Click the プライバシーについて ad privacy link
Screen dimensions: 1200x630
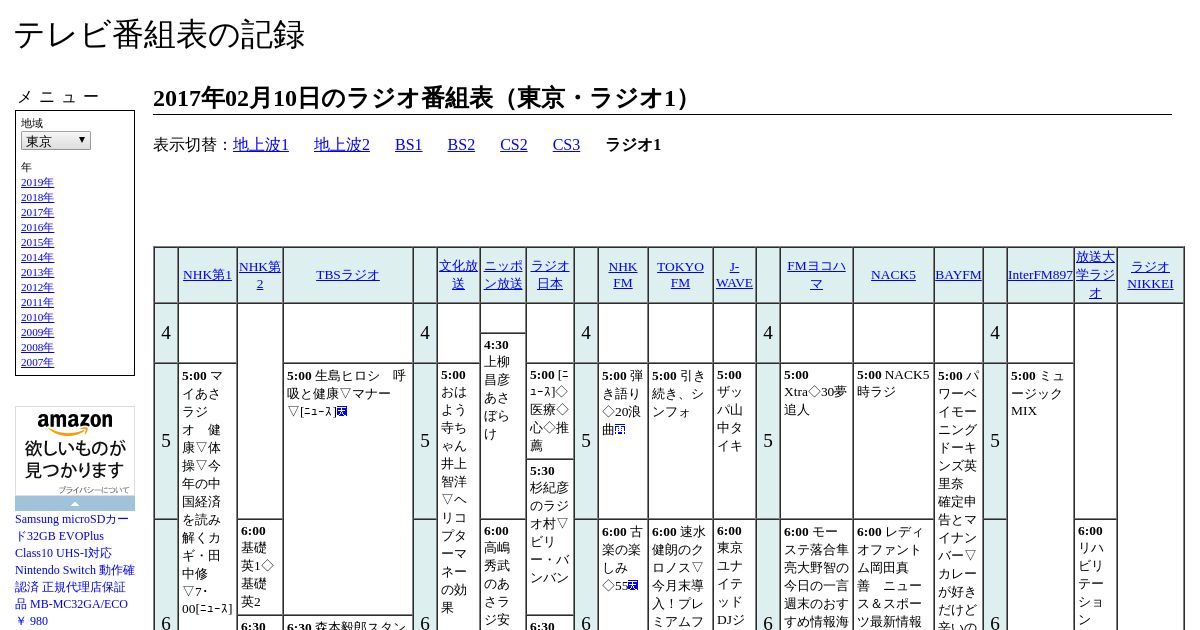coord(93,490)
